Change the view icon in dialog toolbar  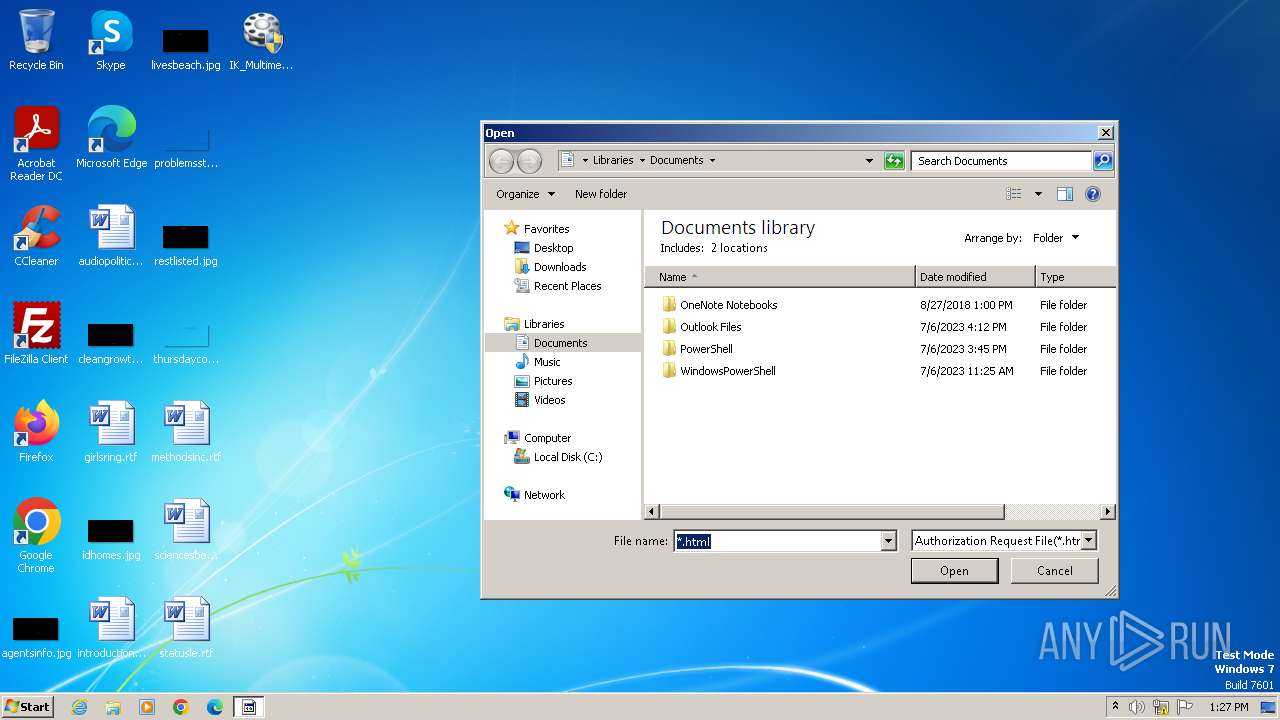[1014, 194]
